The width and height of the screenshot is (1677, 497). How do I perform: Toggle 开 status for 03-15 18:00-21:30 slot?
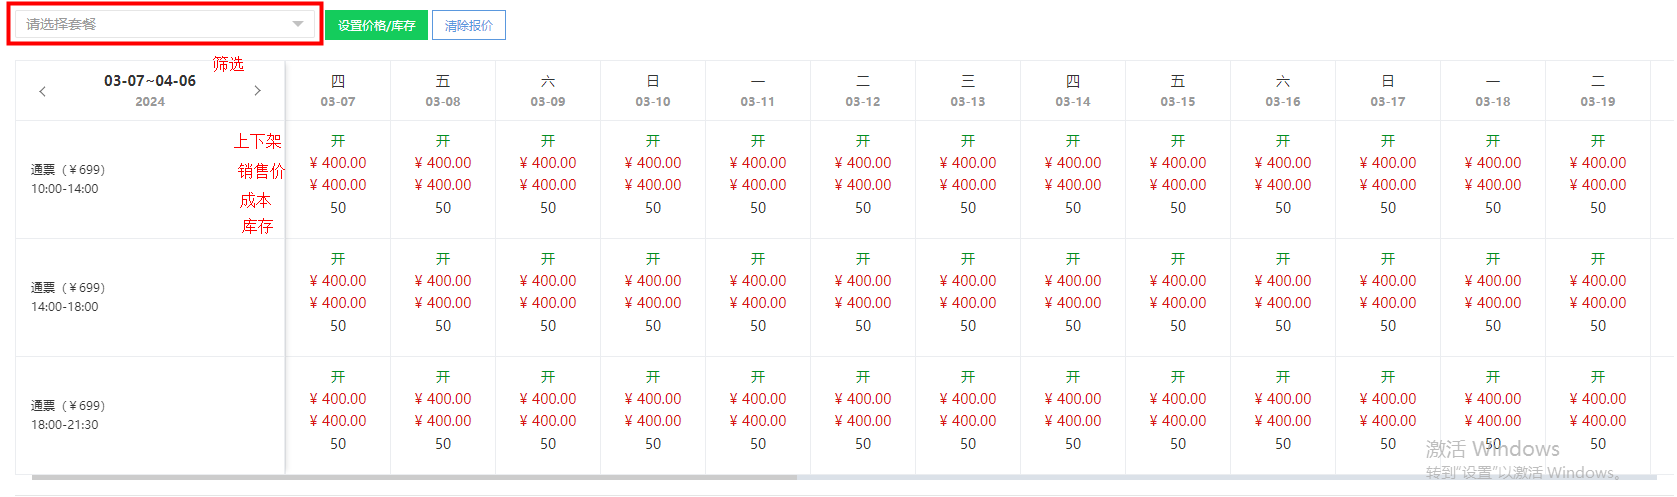[x=1178, y=377]
